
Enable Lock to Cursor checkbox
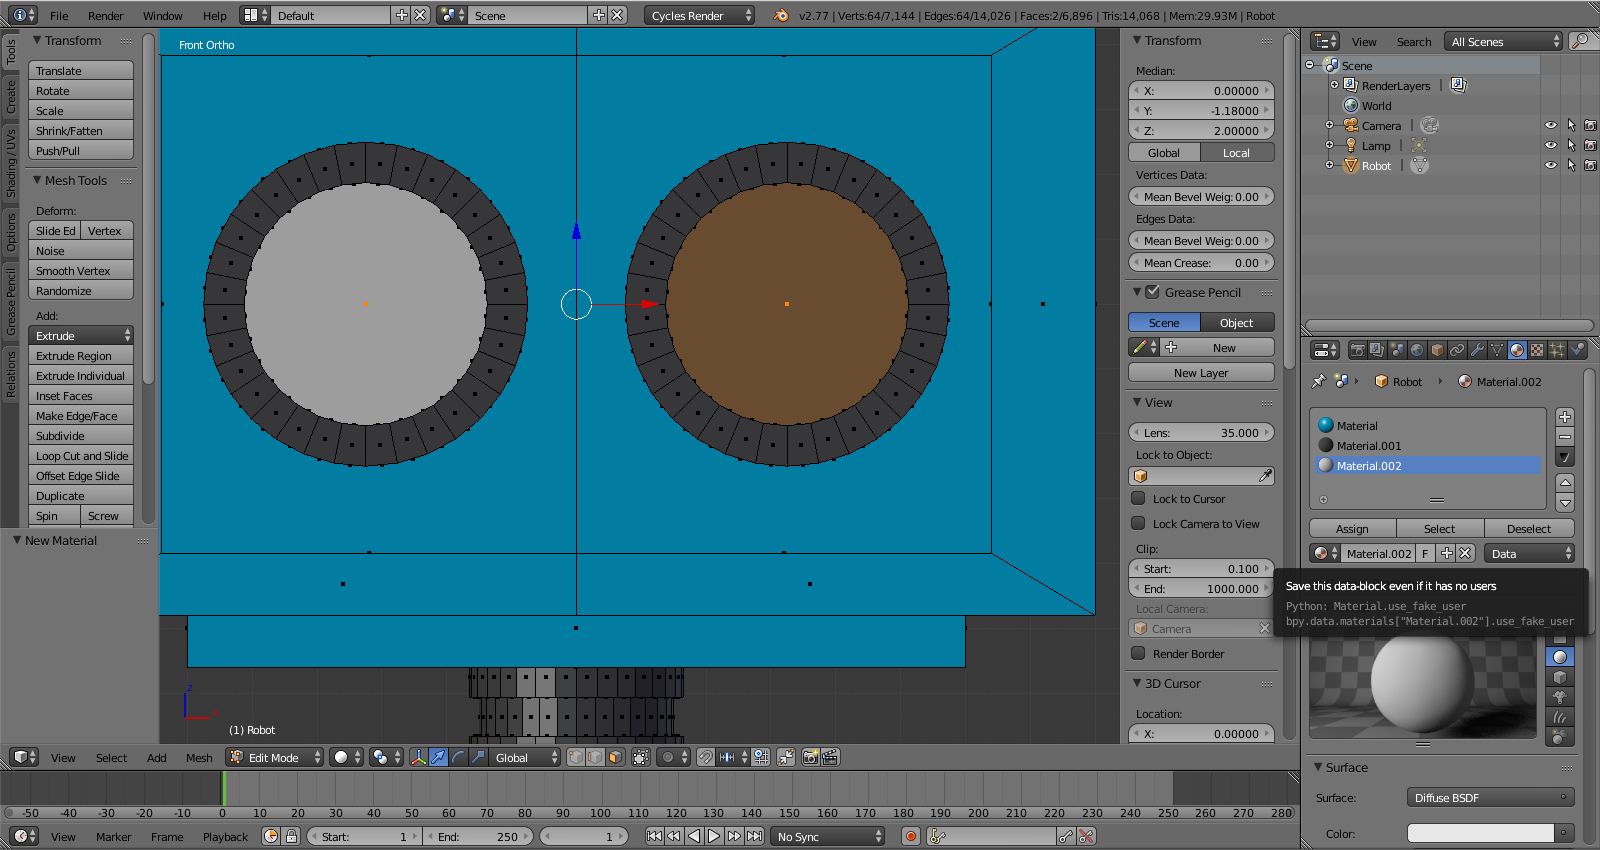click(x=1138, y=498)
